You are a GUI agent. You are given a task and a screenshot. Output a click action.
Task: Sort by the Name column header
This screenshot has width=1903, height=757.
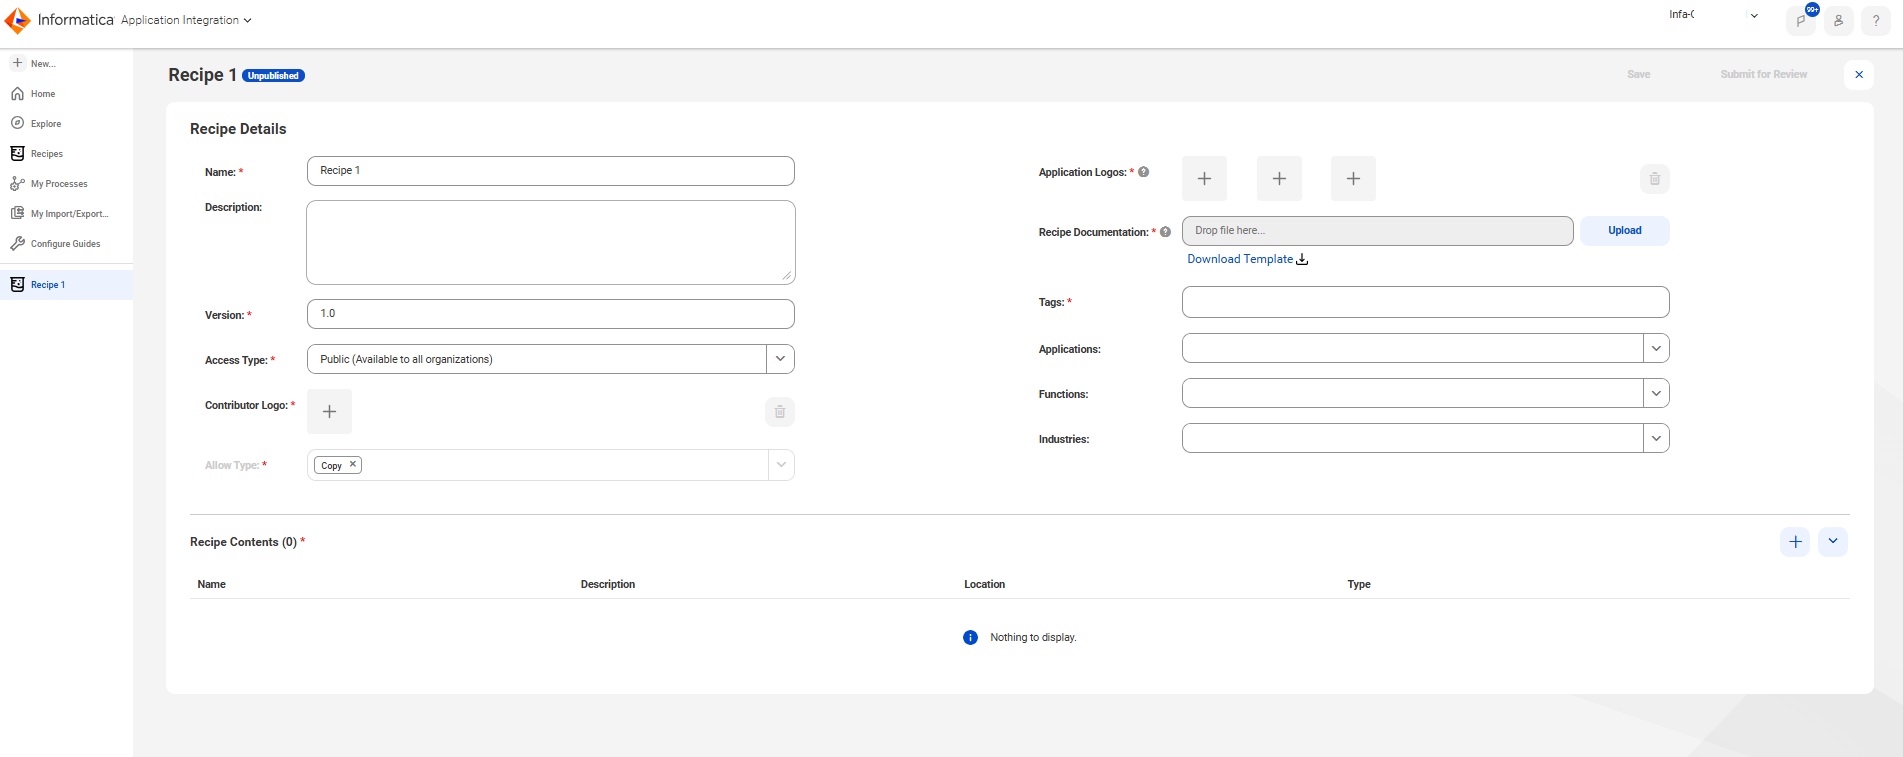(212, 584)
